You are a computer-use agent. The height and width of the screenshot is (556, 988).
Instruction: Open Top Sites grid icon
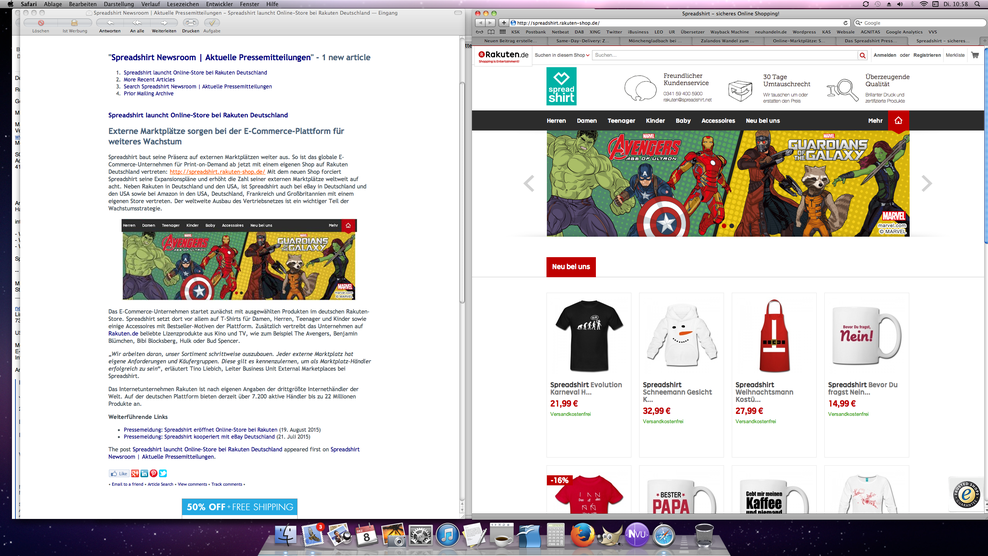tap(502, 32)
